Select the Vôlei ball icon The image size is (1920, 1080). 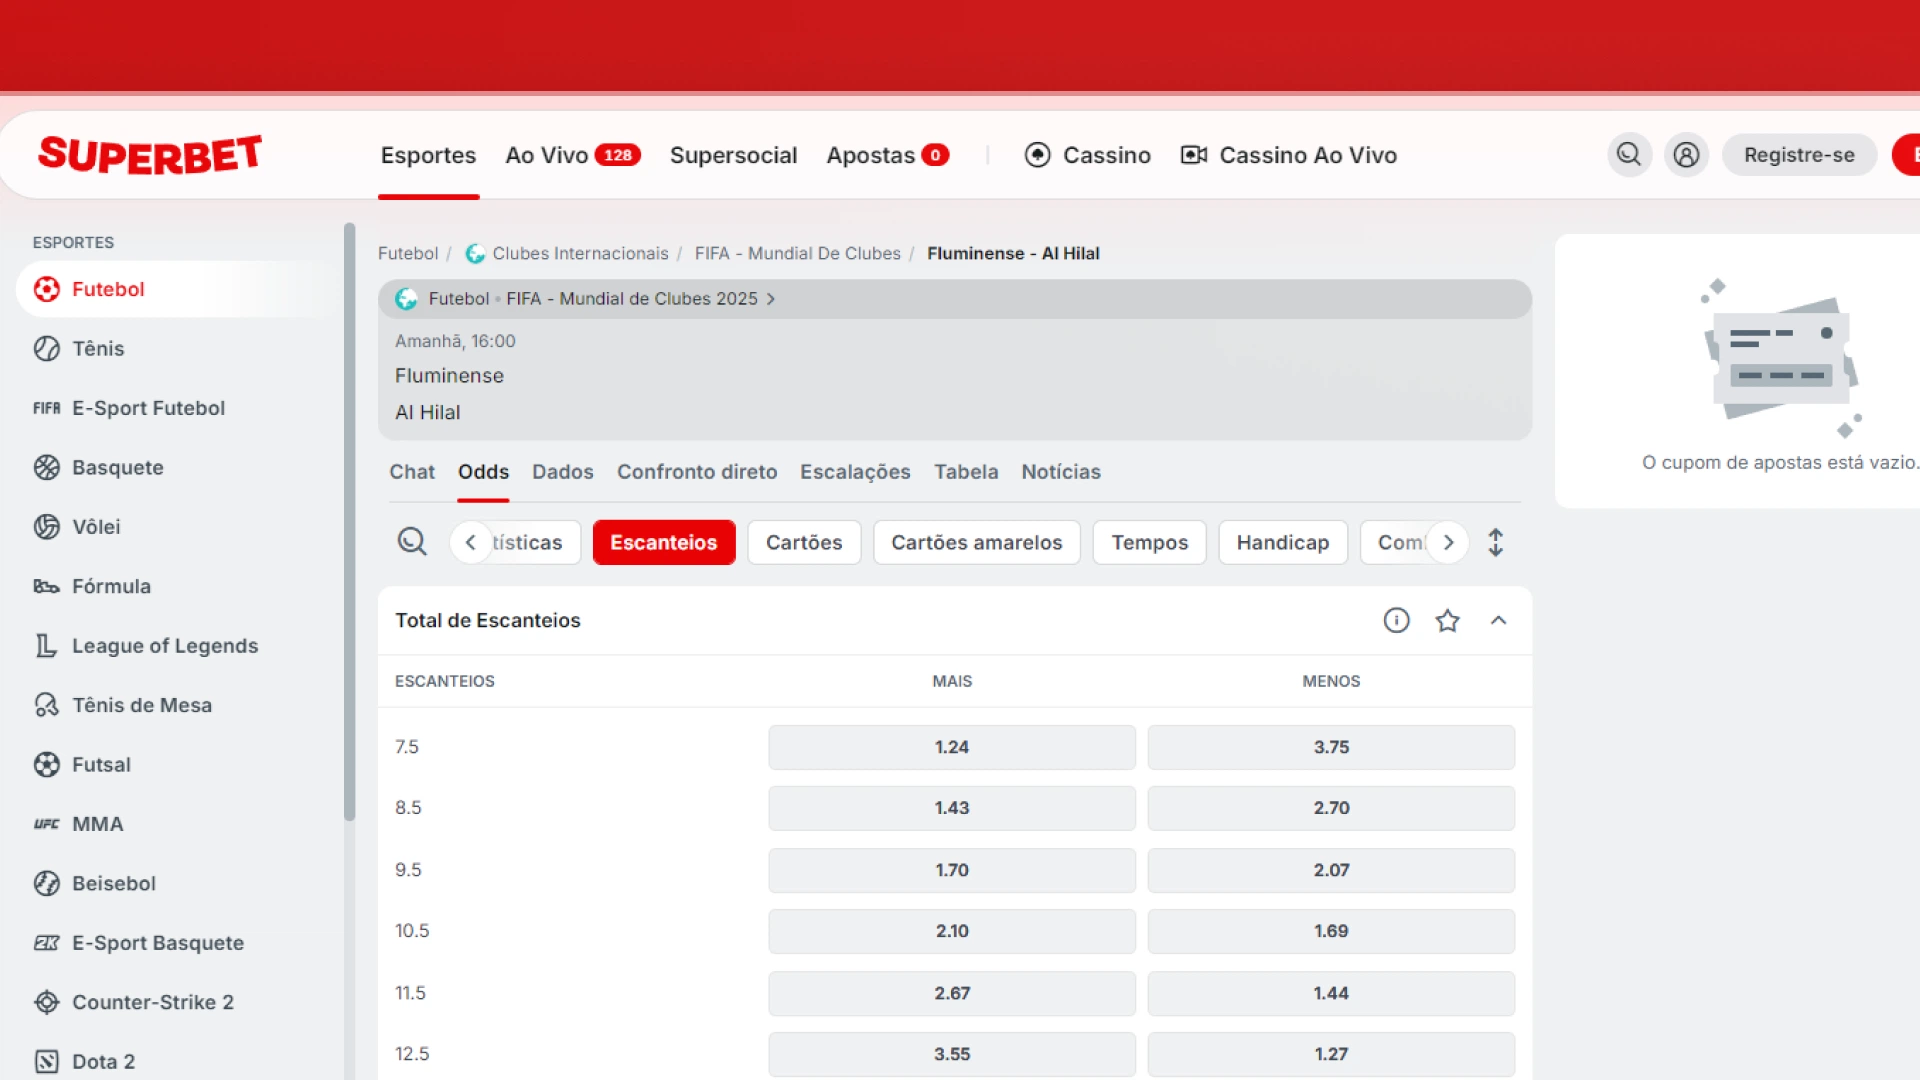(x=47, y=526)
